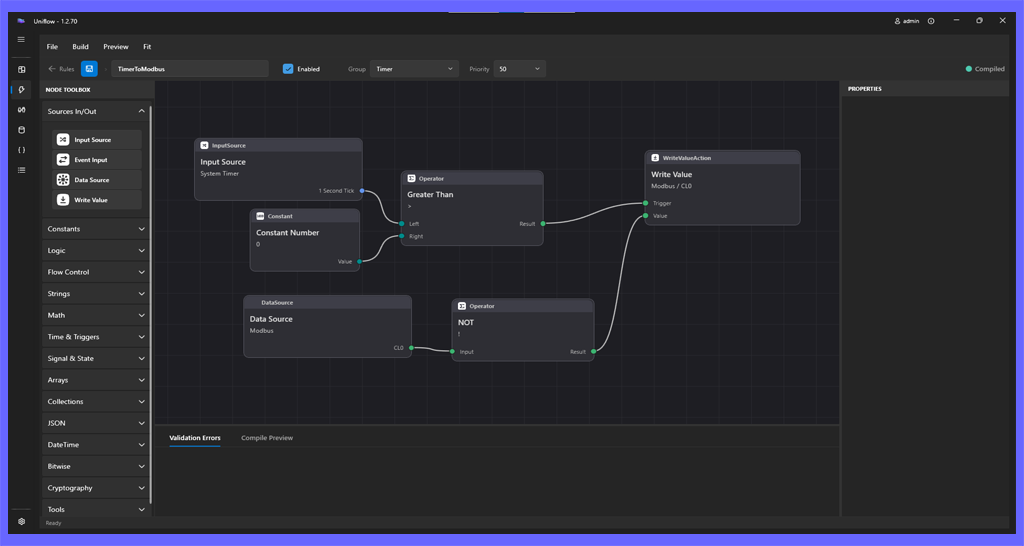Screen dimensions: 1024x546
Task: Expand the Bitwise toolbox section
Action: [96, 466]
